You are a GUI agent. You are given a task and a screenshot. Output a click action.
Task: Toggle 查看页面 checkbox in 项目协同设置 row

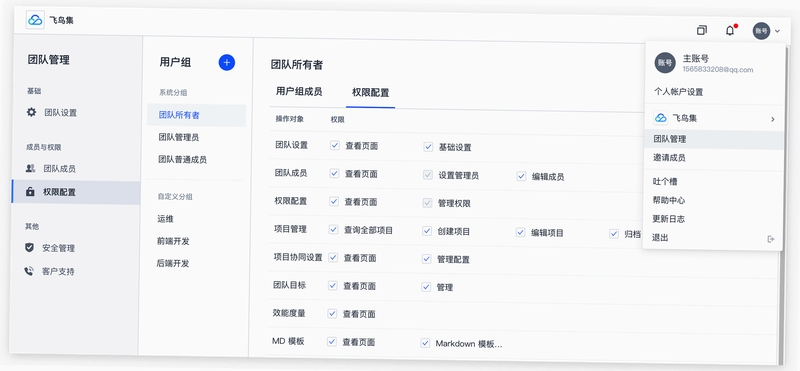pyautogui.click(x=333, y=258)
